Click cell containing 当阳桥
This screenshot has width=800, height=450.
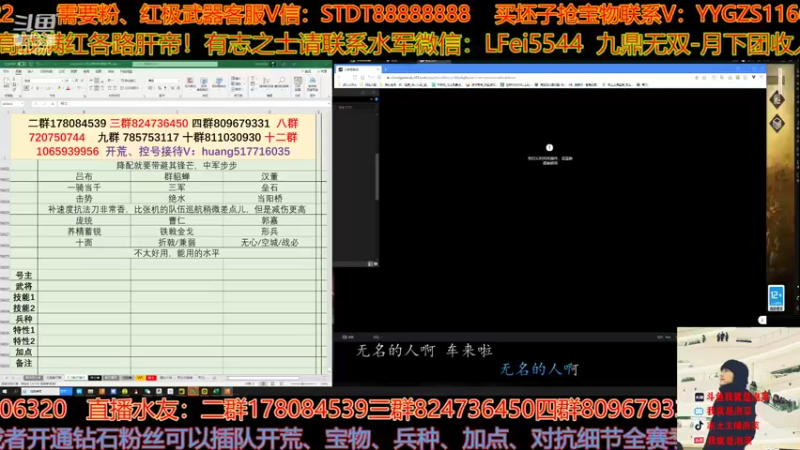(x=269, y=198)
